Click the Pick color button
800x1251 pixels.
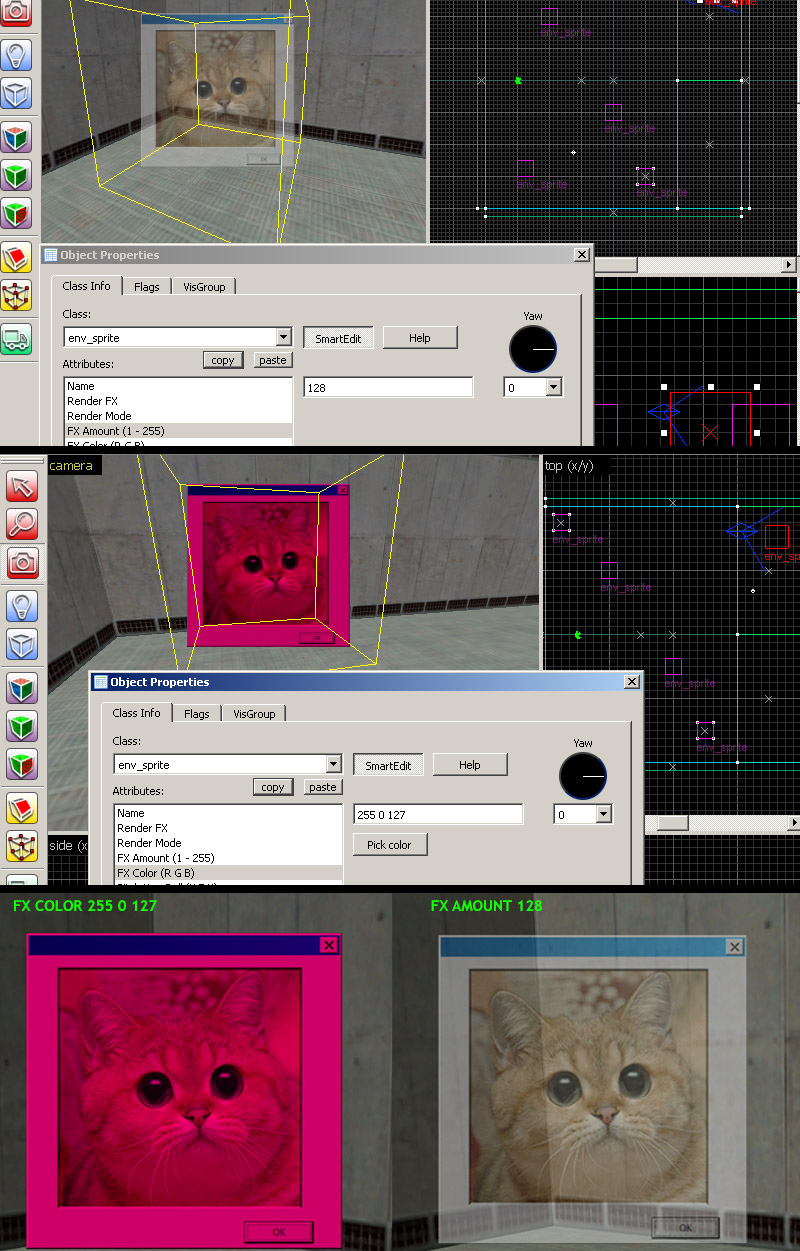click(x=390, y=845)
